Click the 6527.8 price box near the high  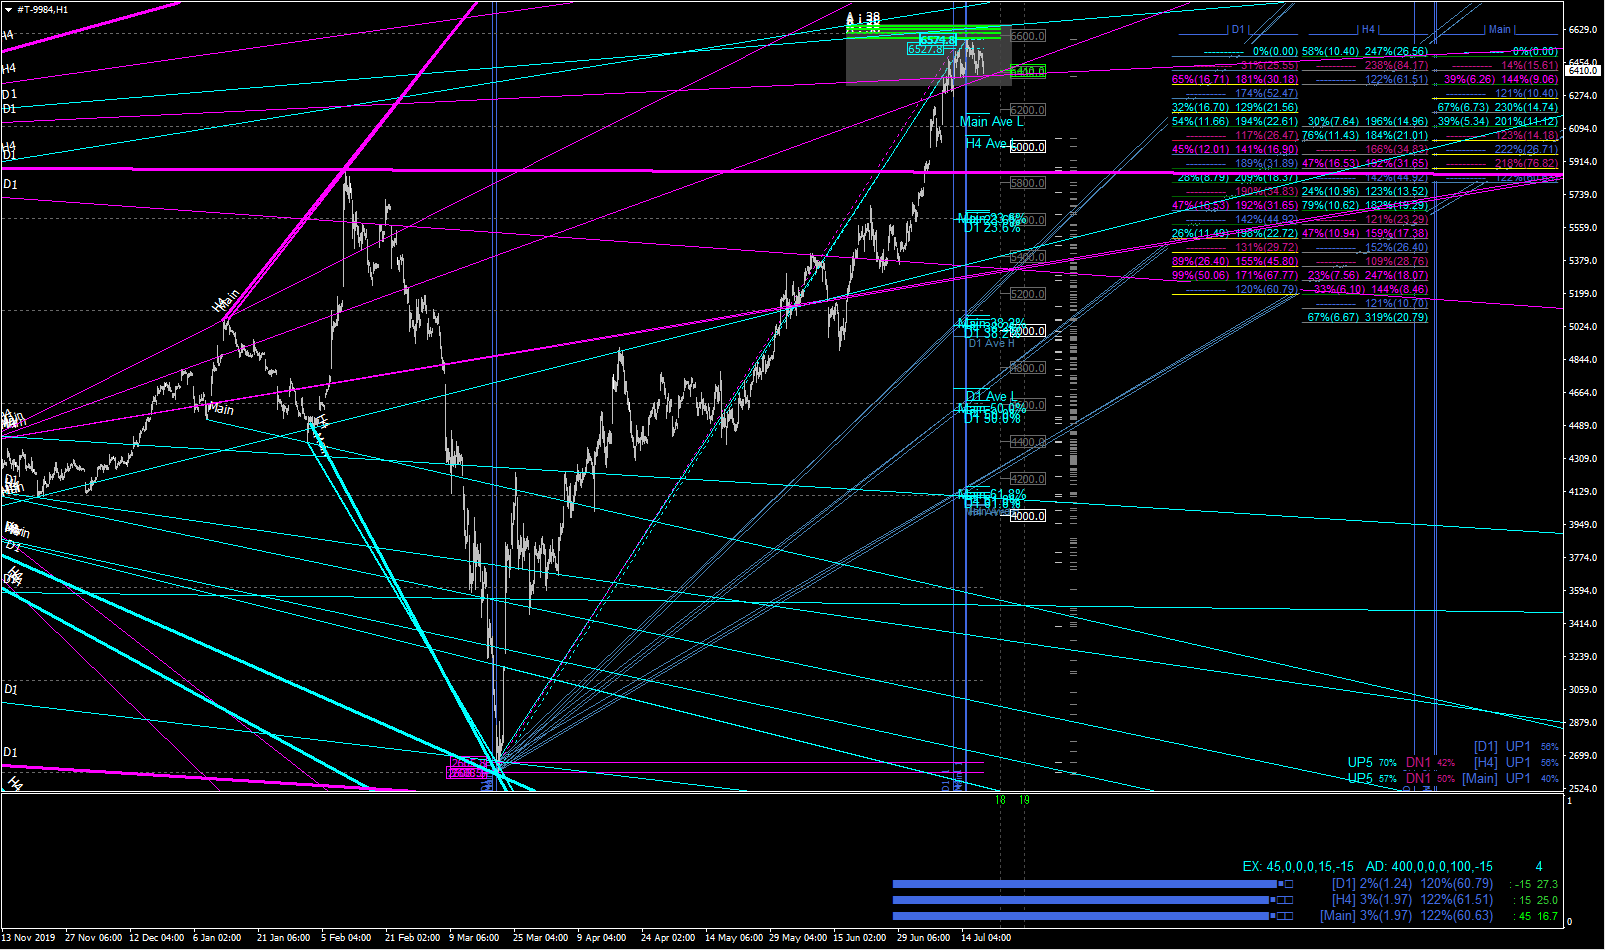coord(926,49)
